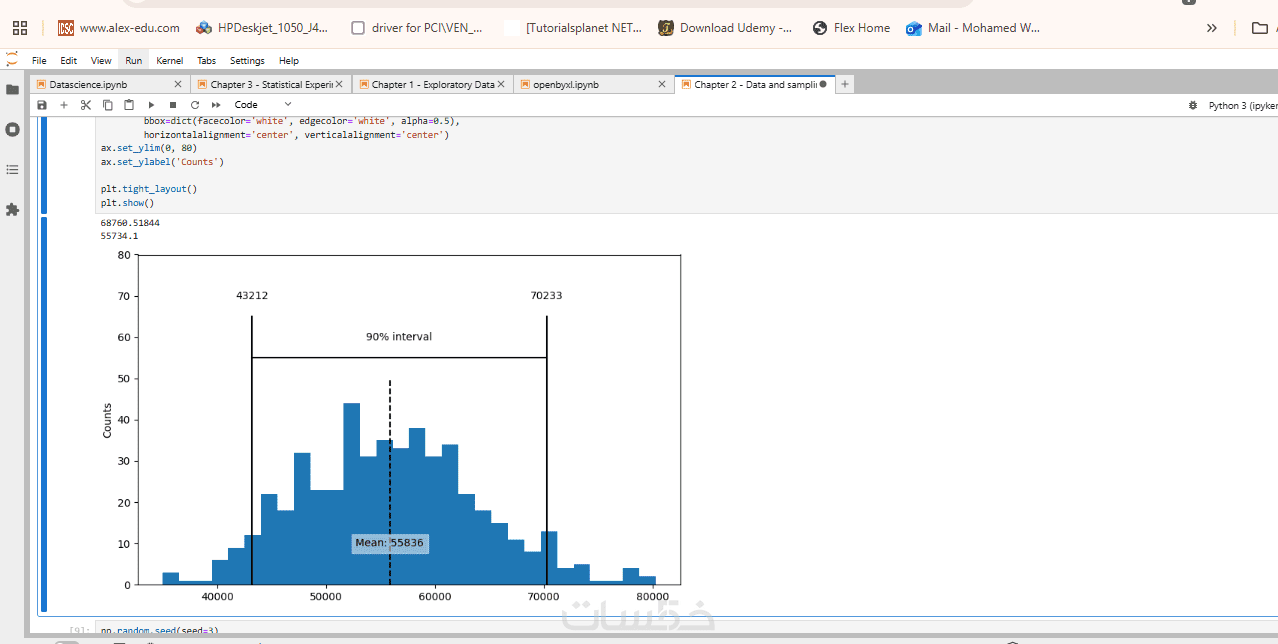
Task: Show the running terminals and kernels panel
Action: [12, 129]
